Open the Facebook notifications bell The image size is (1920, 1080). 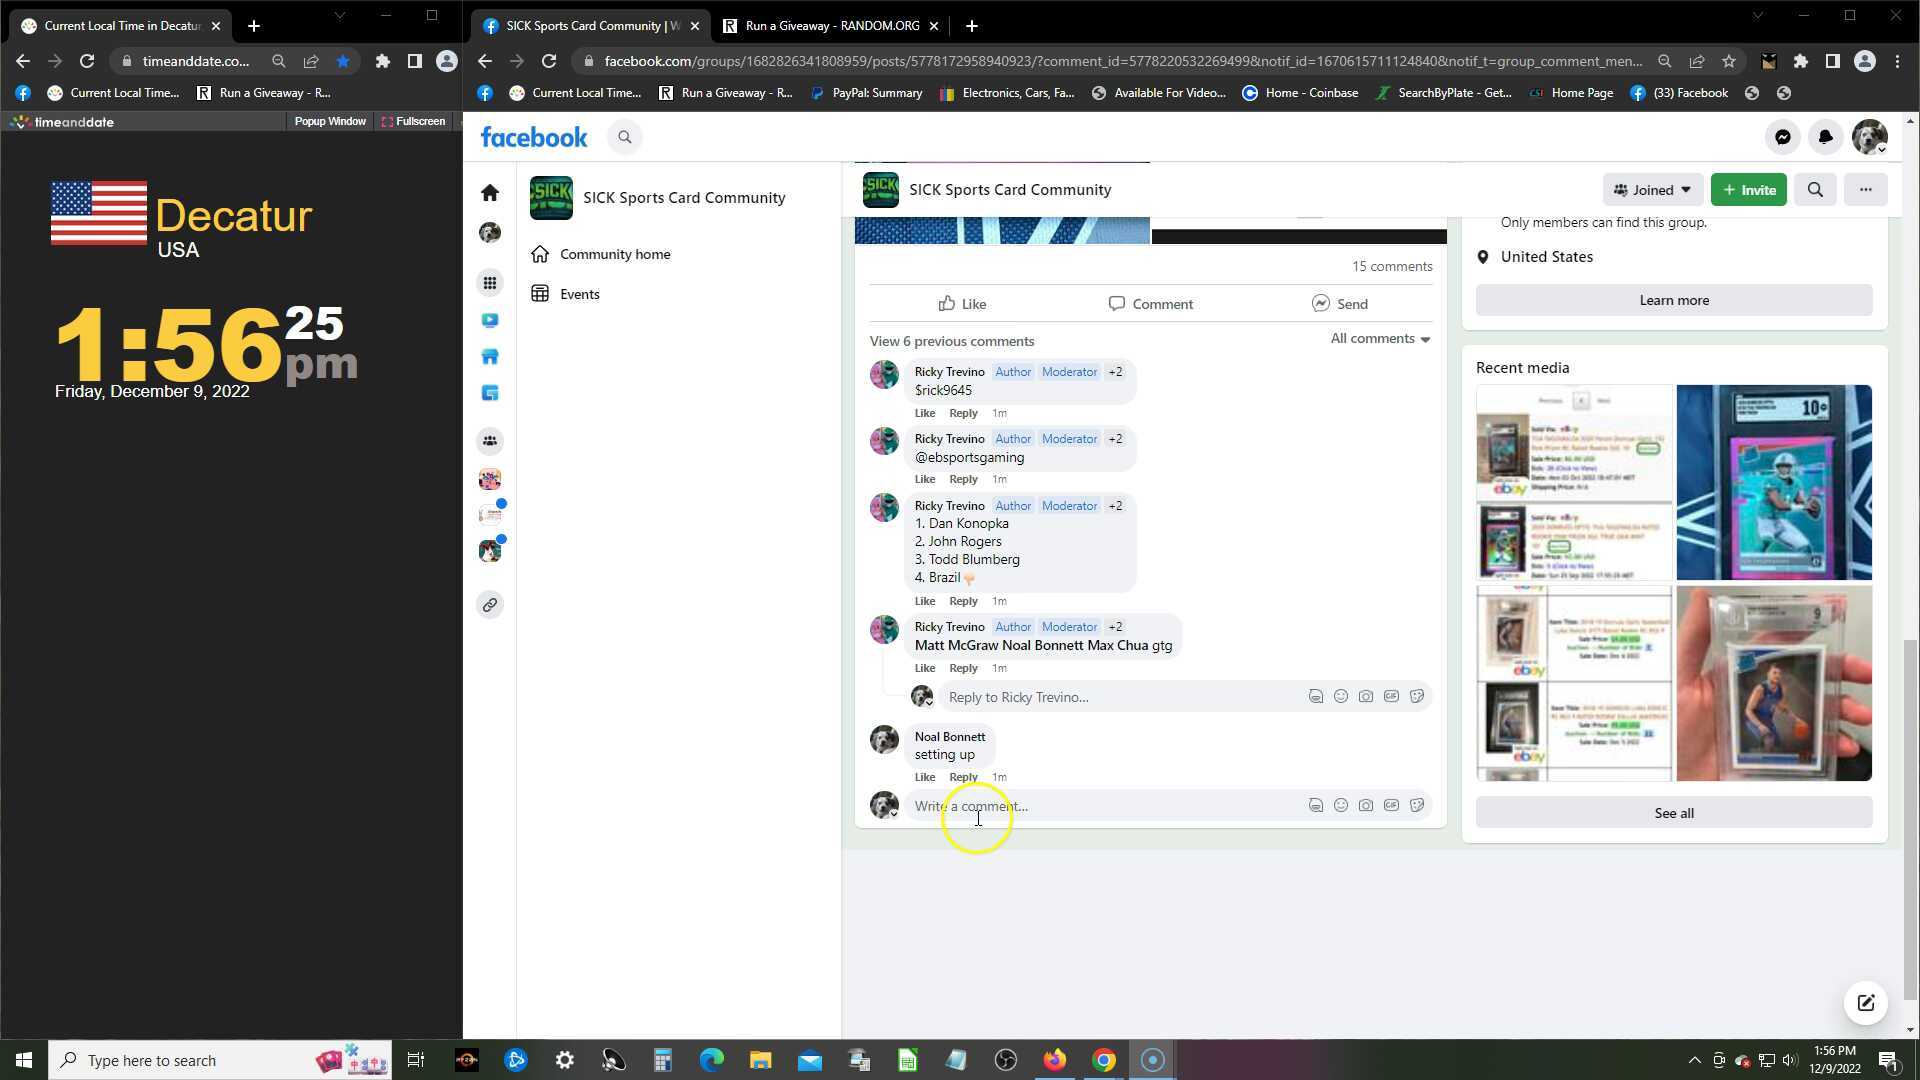[1825, 137]
